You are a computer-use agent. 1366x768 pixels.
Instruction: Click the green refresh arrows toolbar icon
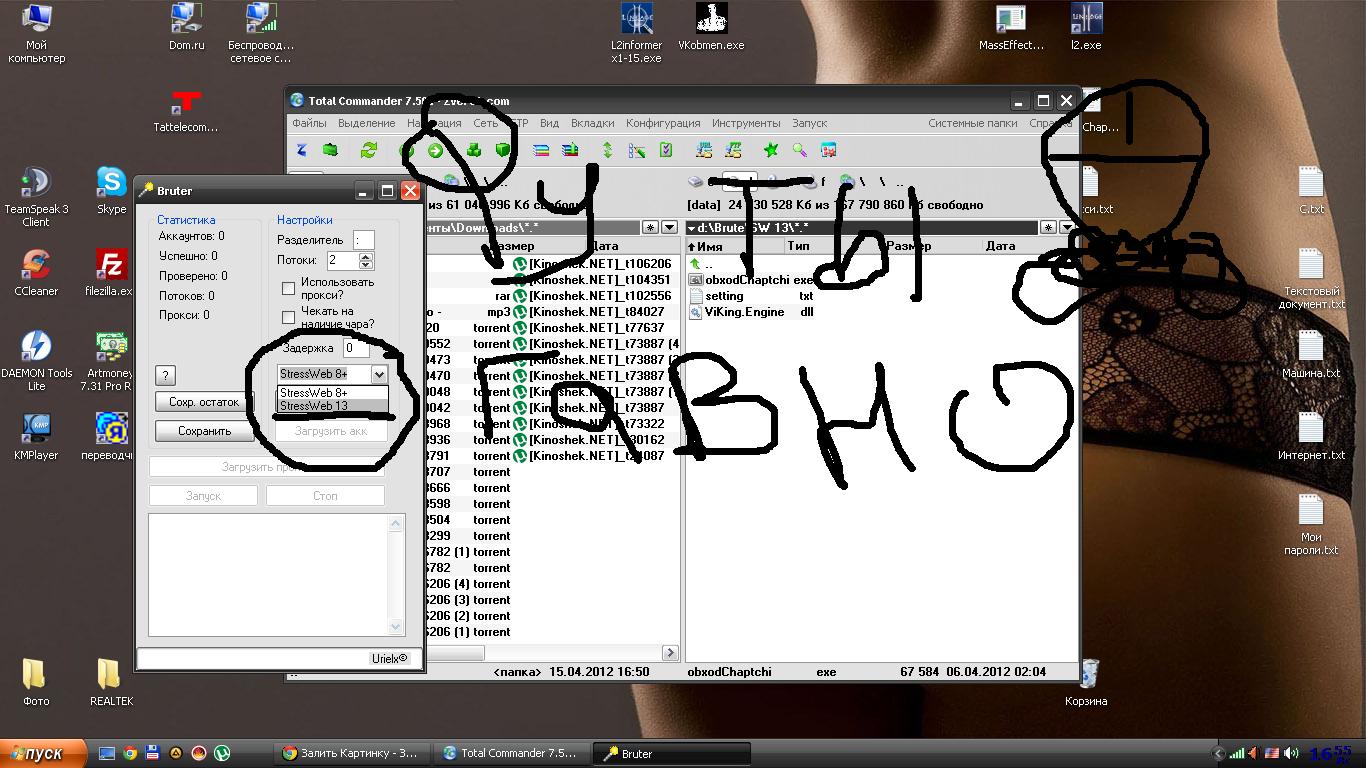pos(369,150)
